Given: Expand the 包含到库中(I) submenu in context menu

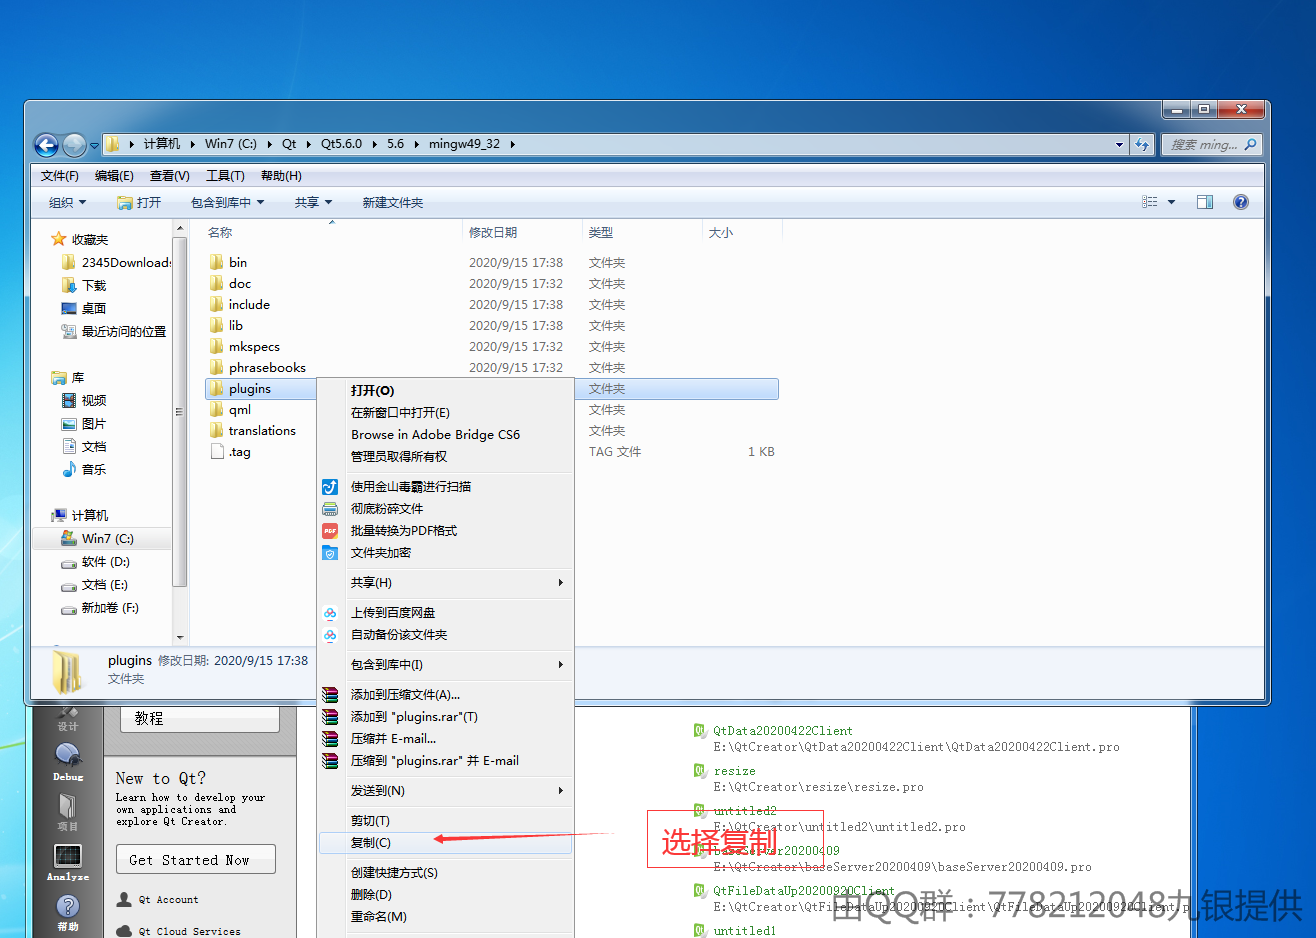Looking at the screenshot, I should [446, 665].
